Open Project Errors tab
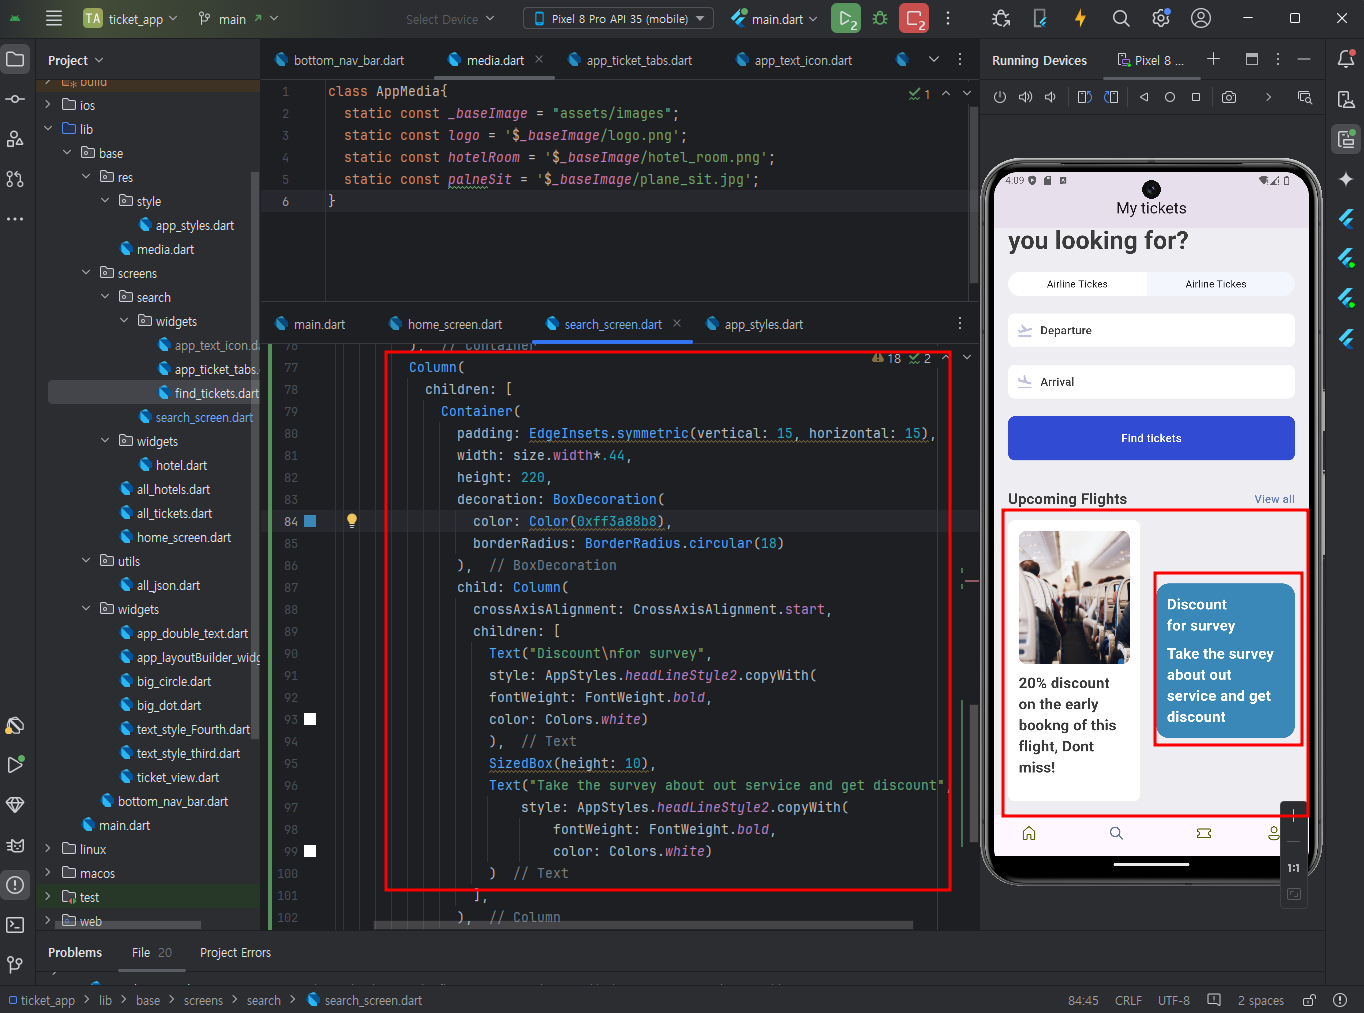Image resolution: width=1364 pixels, height=1013 pixels. tap(235, 952)
